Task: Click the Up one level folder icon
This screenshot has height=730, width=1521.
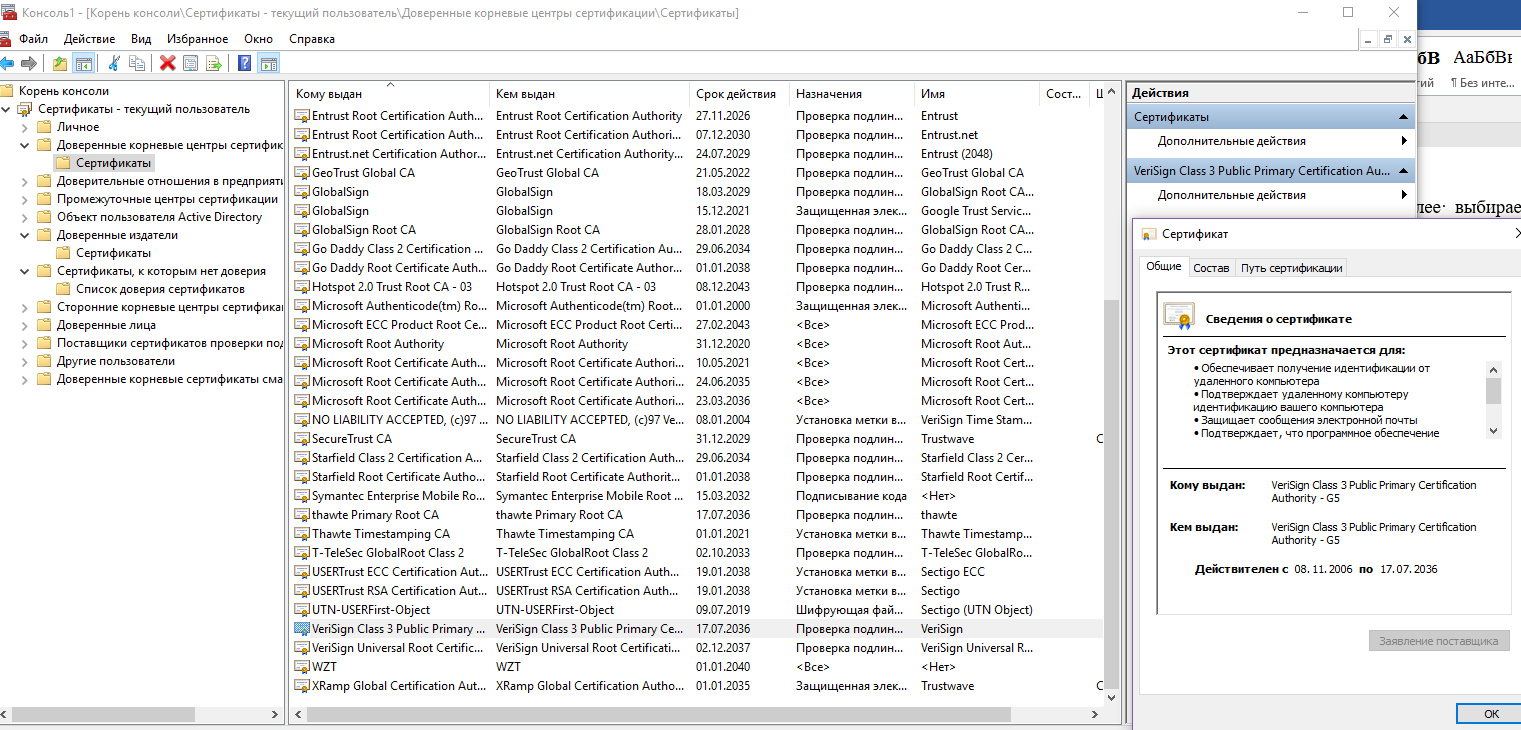Action: point(60,63)
